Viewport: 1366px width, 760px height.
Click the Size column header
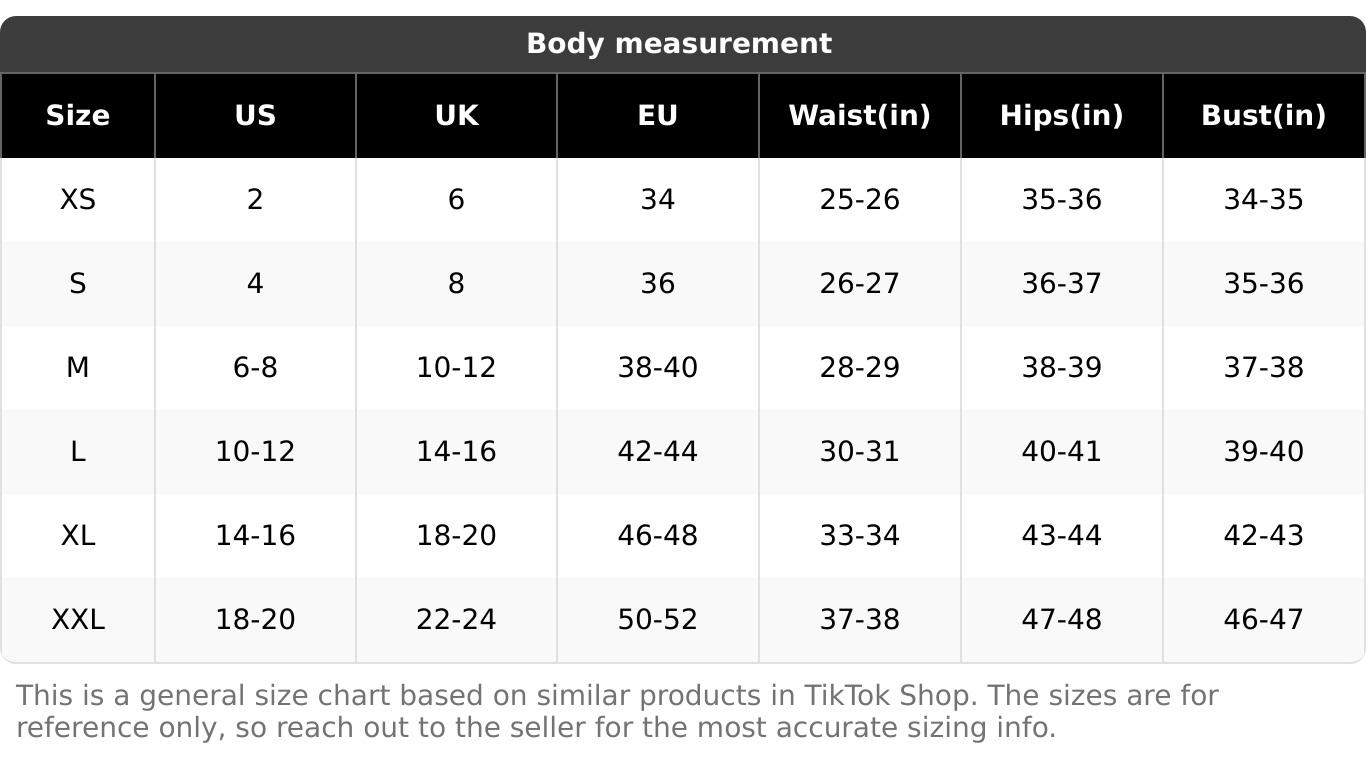pos(78,116)
